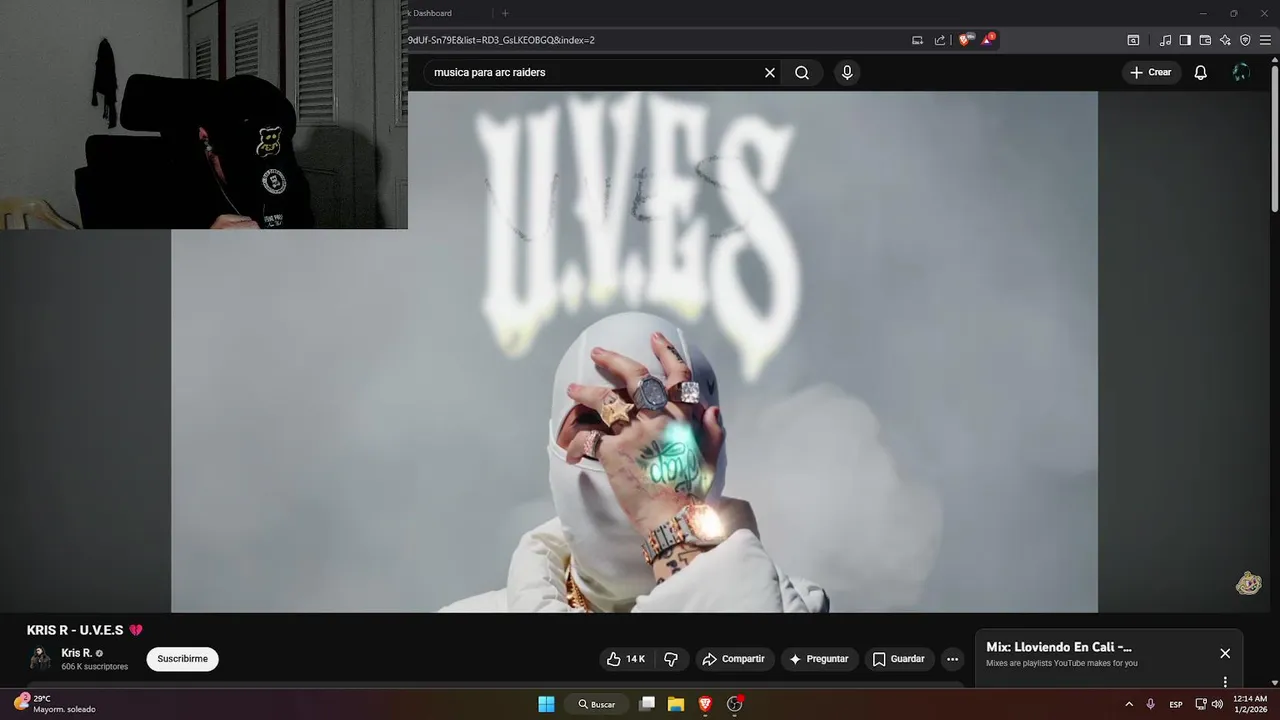1280x720 pixels.
Task: Open Brave Shields lion icon
Action: click(965, 40)
